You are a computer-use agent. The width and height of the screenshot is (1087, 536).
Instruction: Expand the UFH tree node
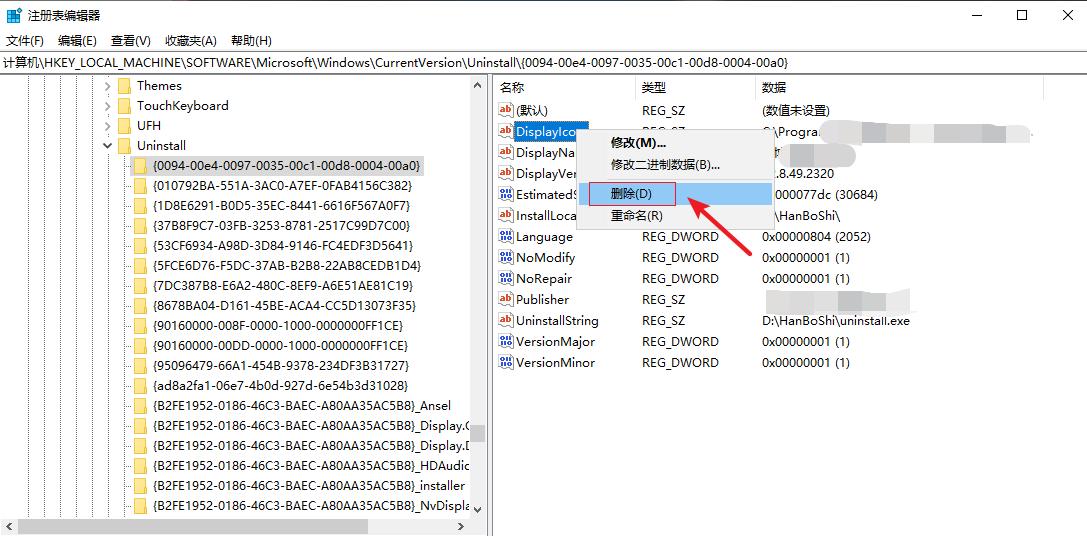tap(107, 126)
